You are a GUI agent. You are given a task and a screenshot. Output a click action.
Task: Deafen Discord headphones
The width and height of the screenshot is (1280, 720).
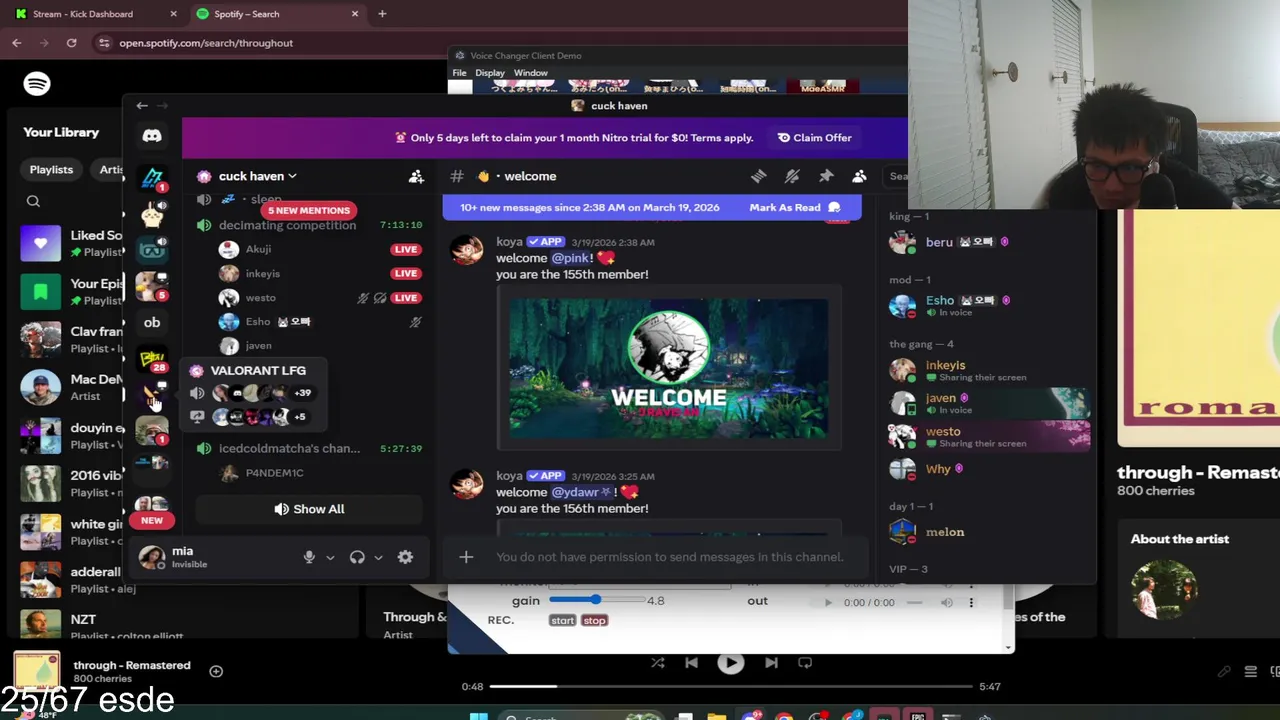pyautogui.click(x=357, y=557)
